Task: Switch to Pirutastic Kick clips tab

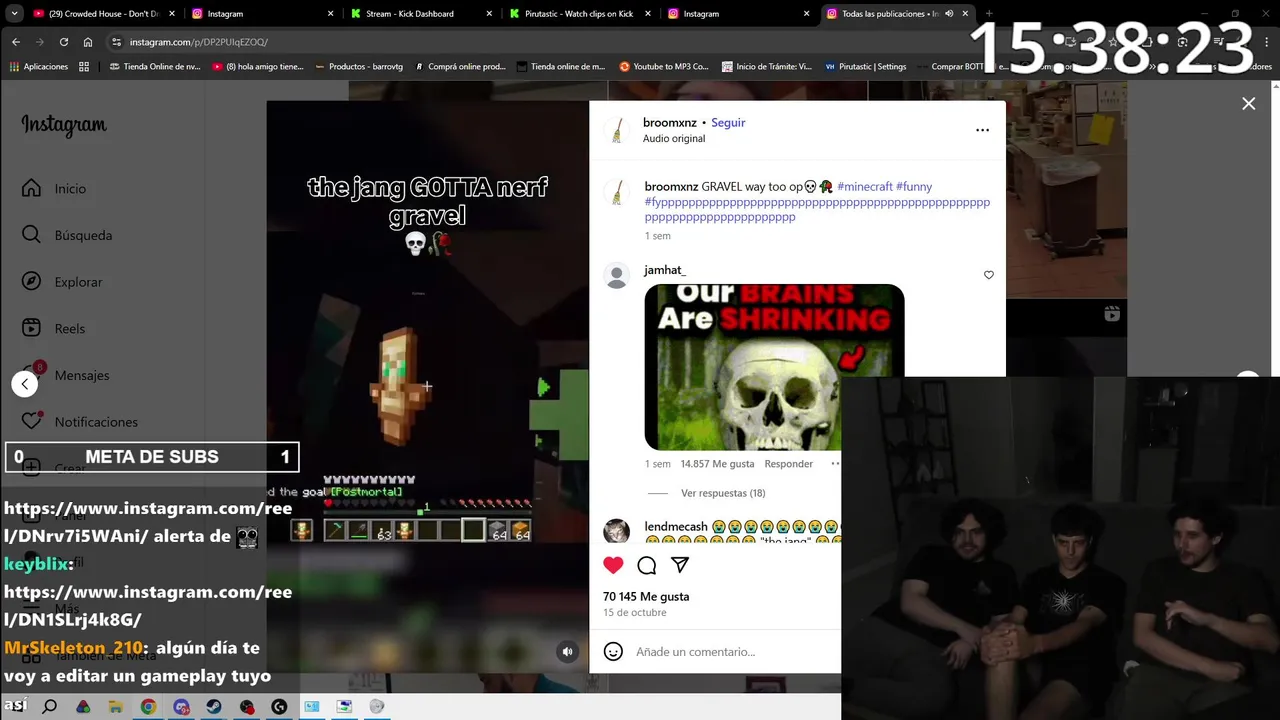Action: click(578, 14)
